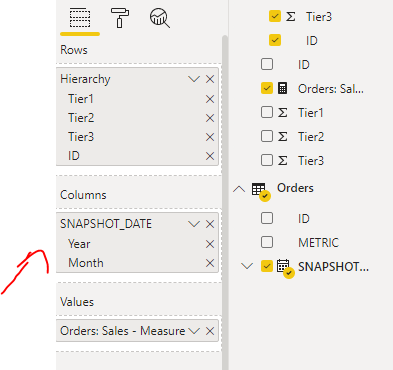The height and width of the screenshot is (370, 393).
Task: Select the Hierarchy field label in Rows
Action: [85, 79]
